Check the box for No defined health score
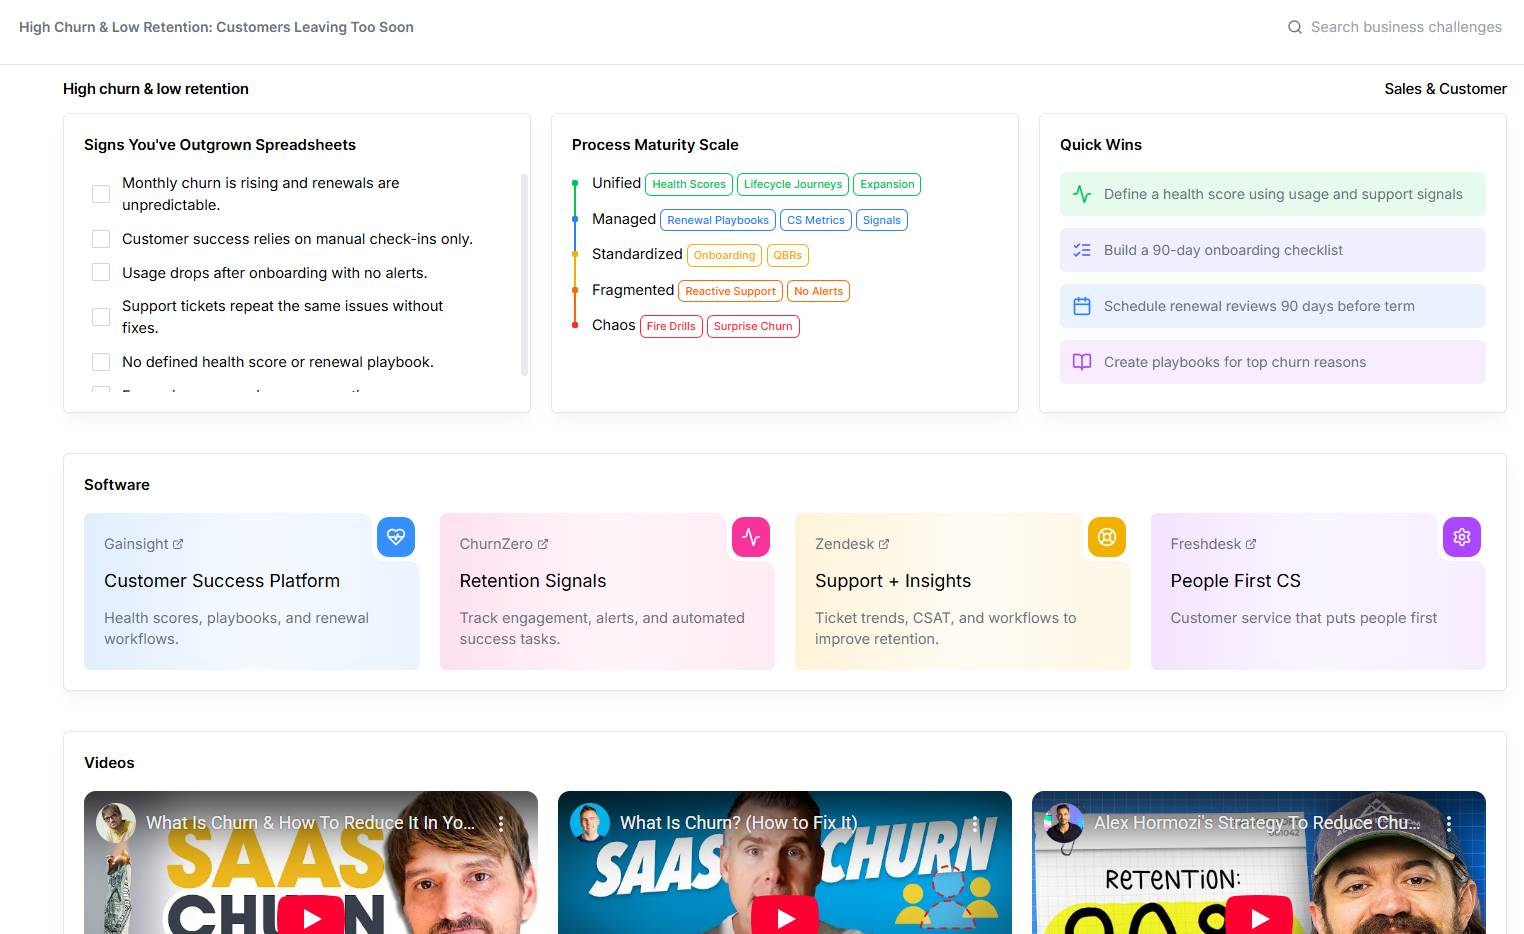 [x=100, y=361]
